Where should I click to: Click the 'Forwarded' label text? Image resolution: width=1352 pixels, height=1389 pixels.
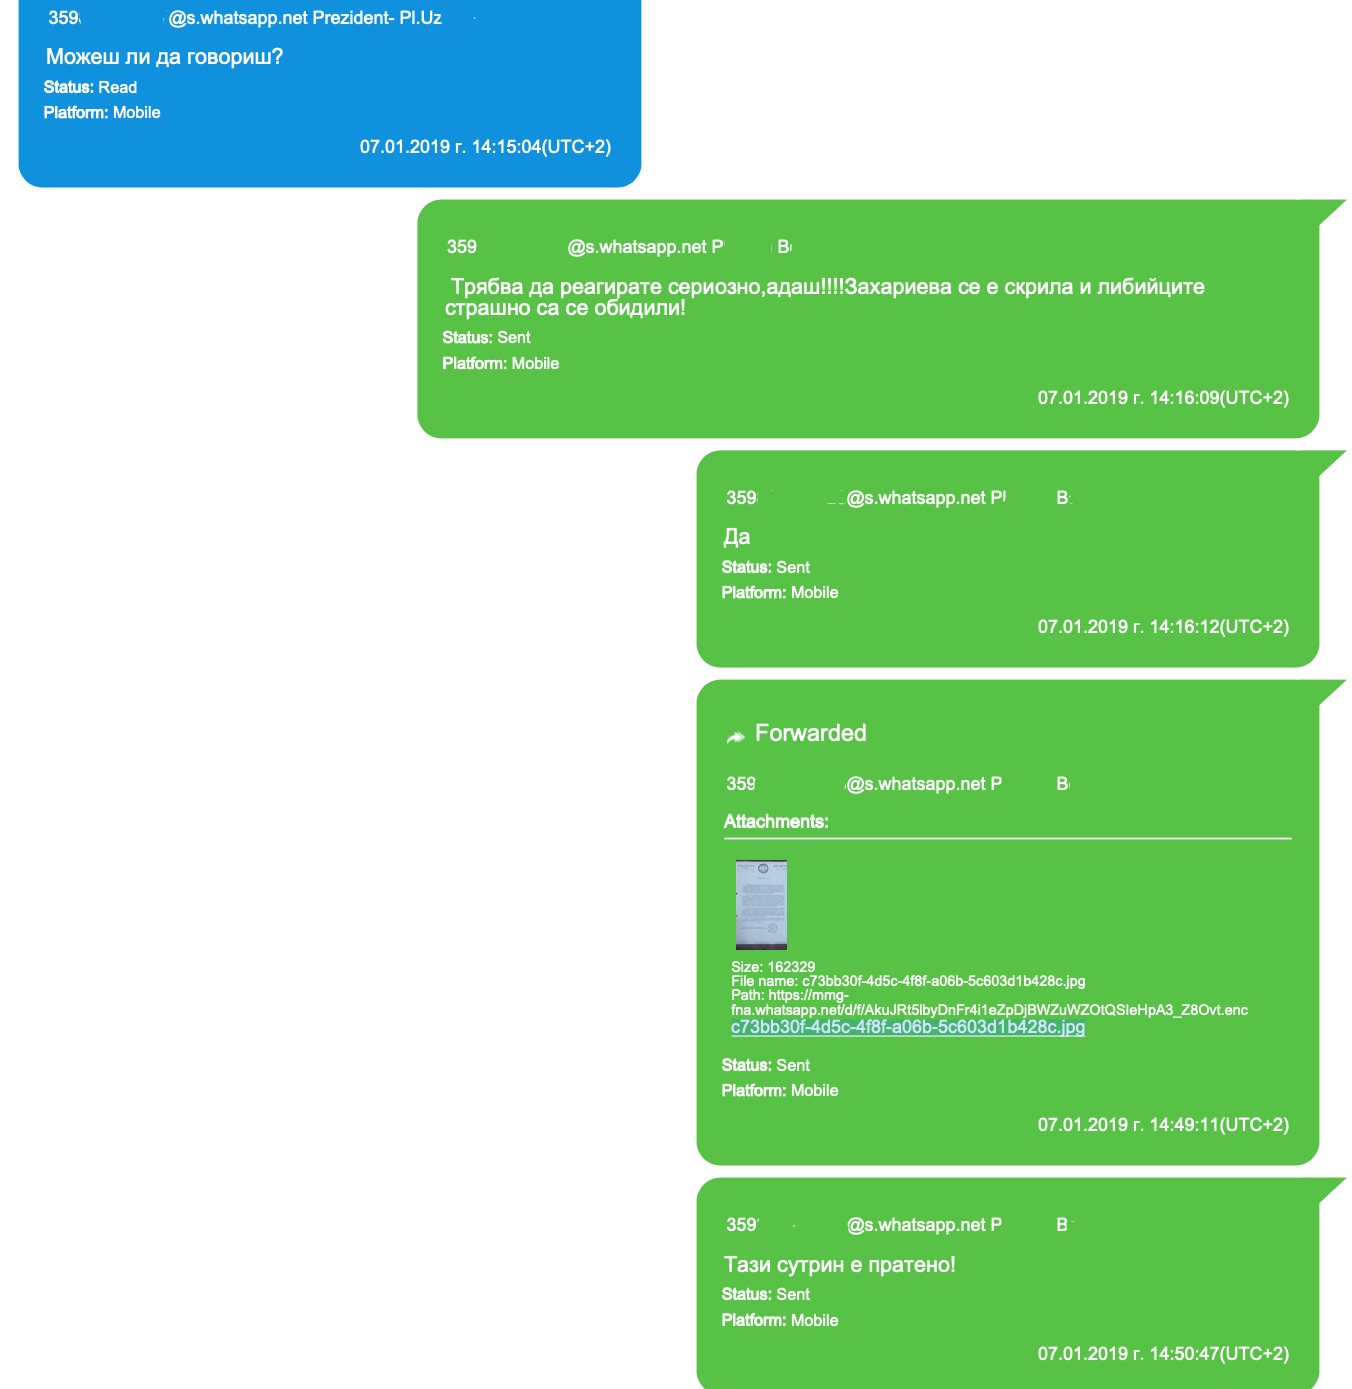811,733
